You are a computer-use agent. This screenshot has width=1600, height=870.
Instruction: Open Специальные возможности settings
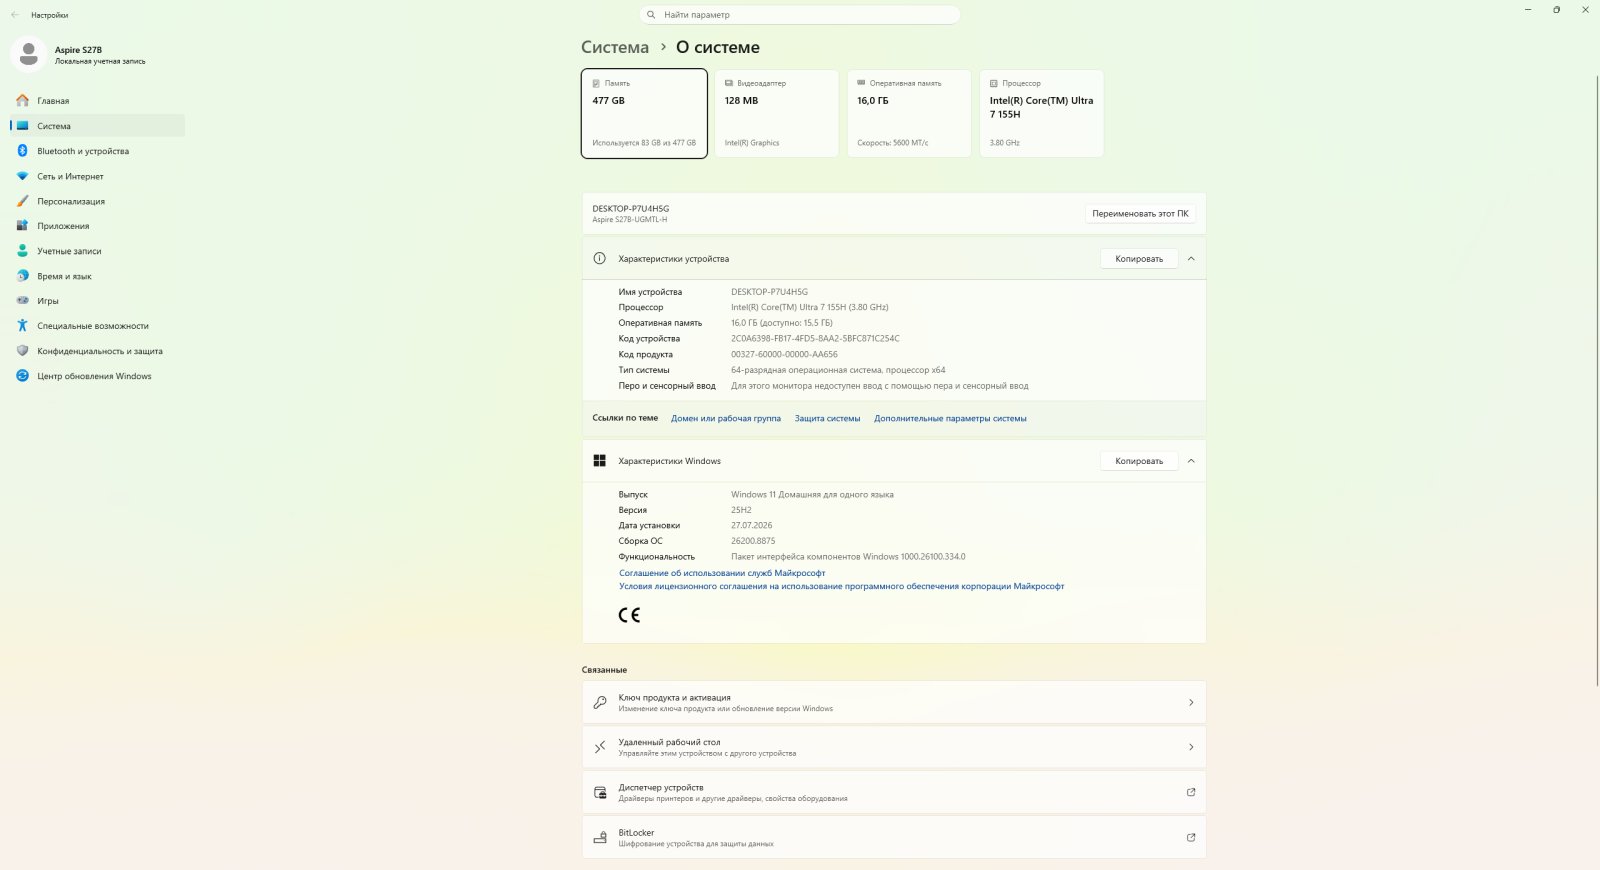(98, 326)
